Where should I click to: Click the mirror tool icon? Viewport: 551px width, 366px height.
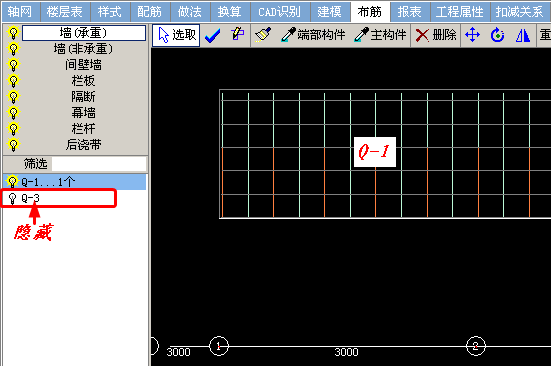523,35
